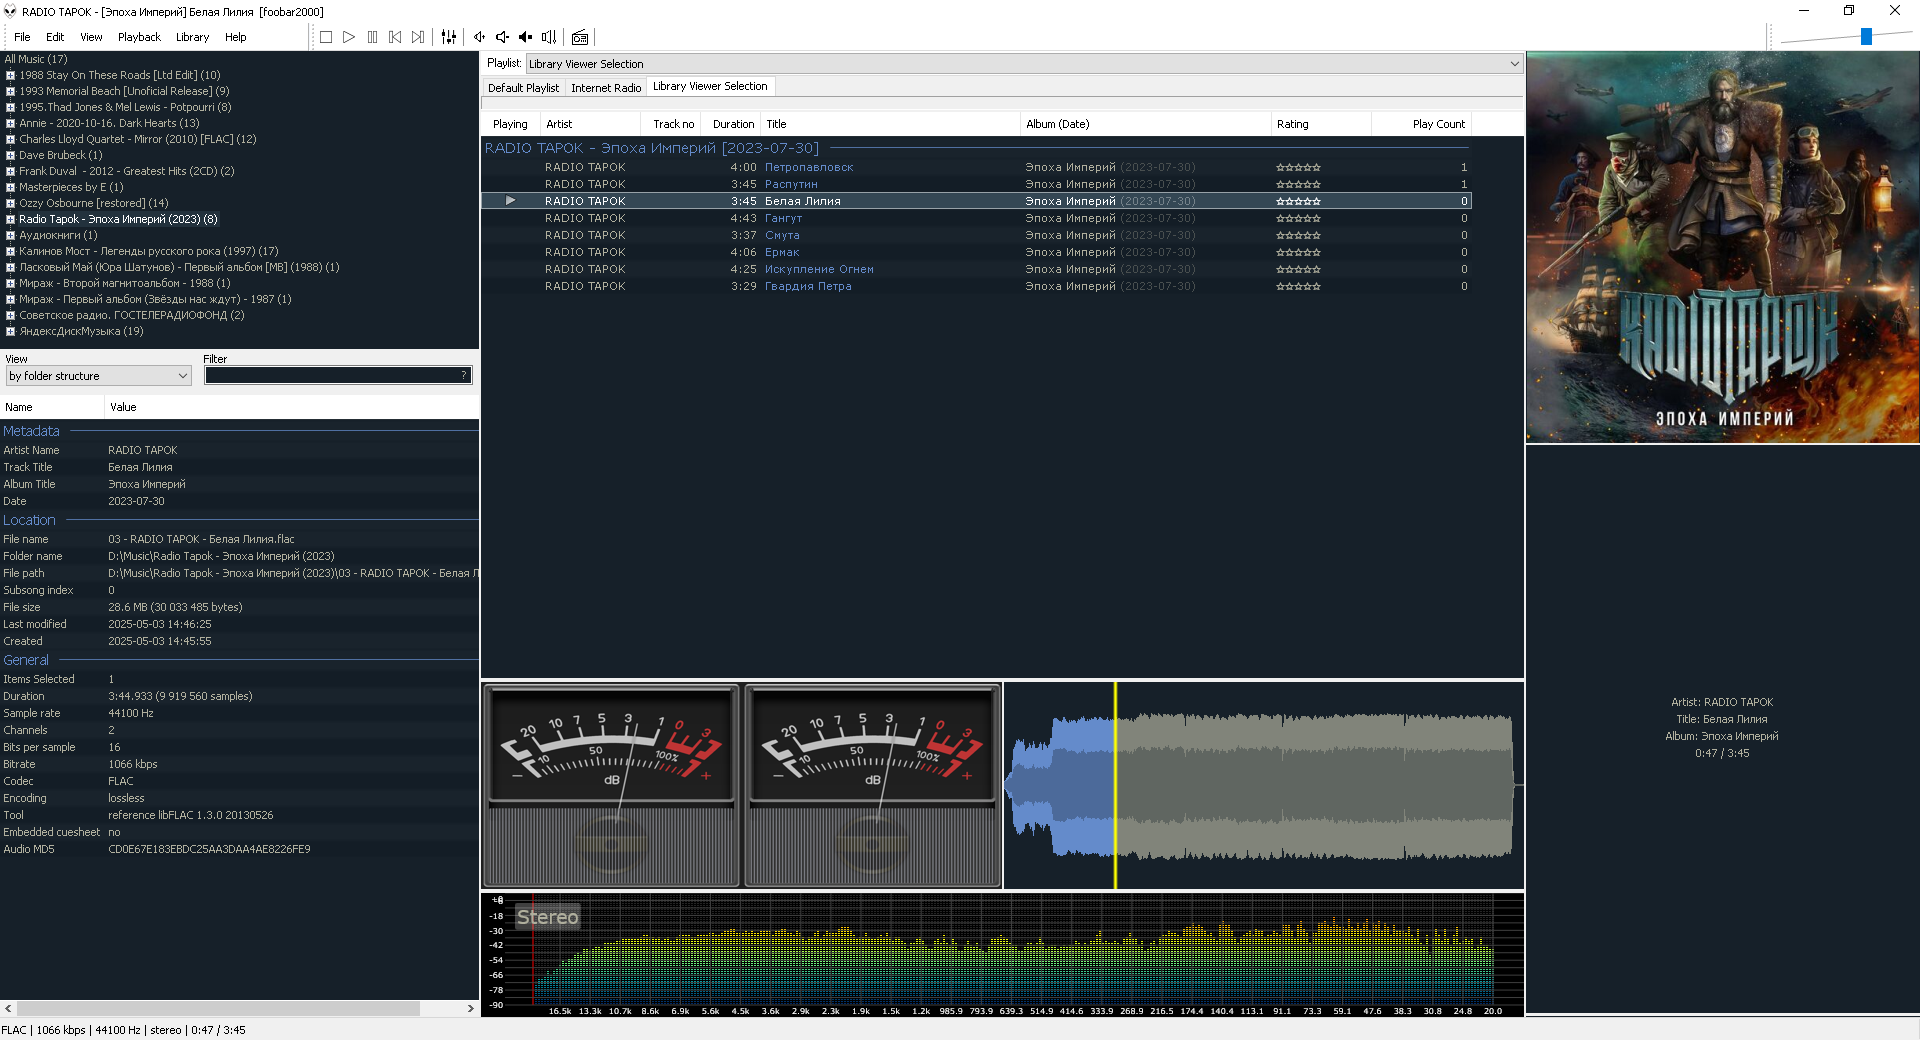Viewport: 1920px width, 1040px height.
Task: Open the Playback menu
Action: [x=139, y=37]
